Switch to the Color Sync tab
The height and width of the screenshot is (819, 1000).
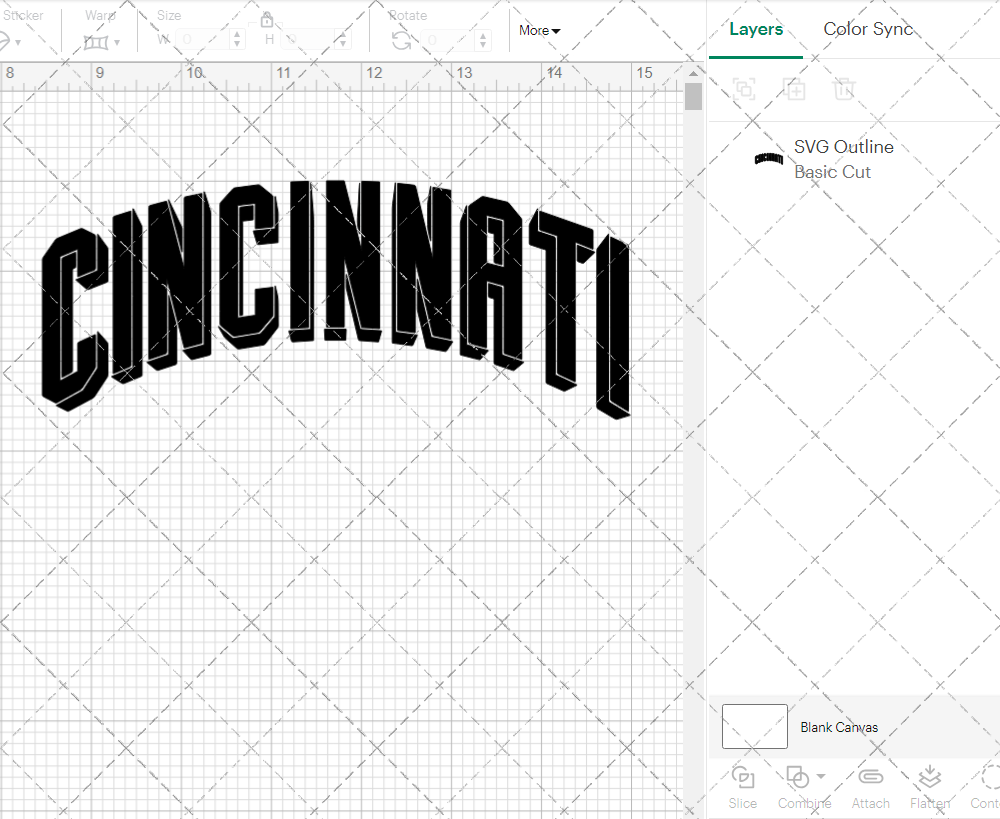click(868, 29)
